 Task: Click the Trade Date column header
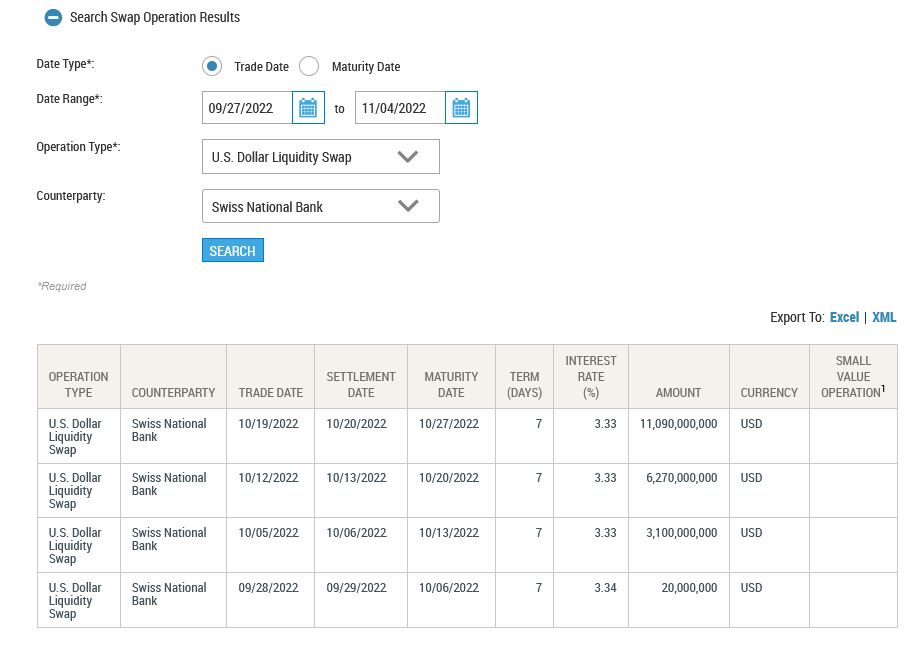coord(270,392)
